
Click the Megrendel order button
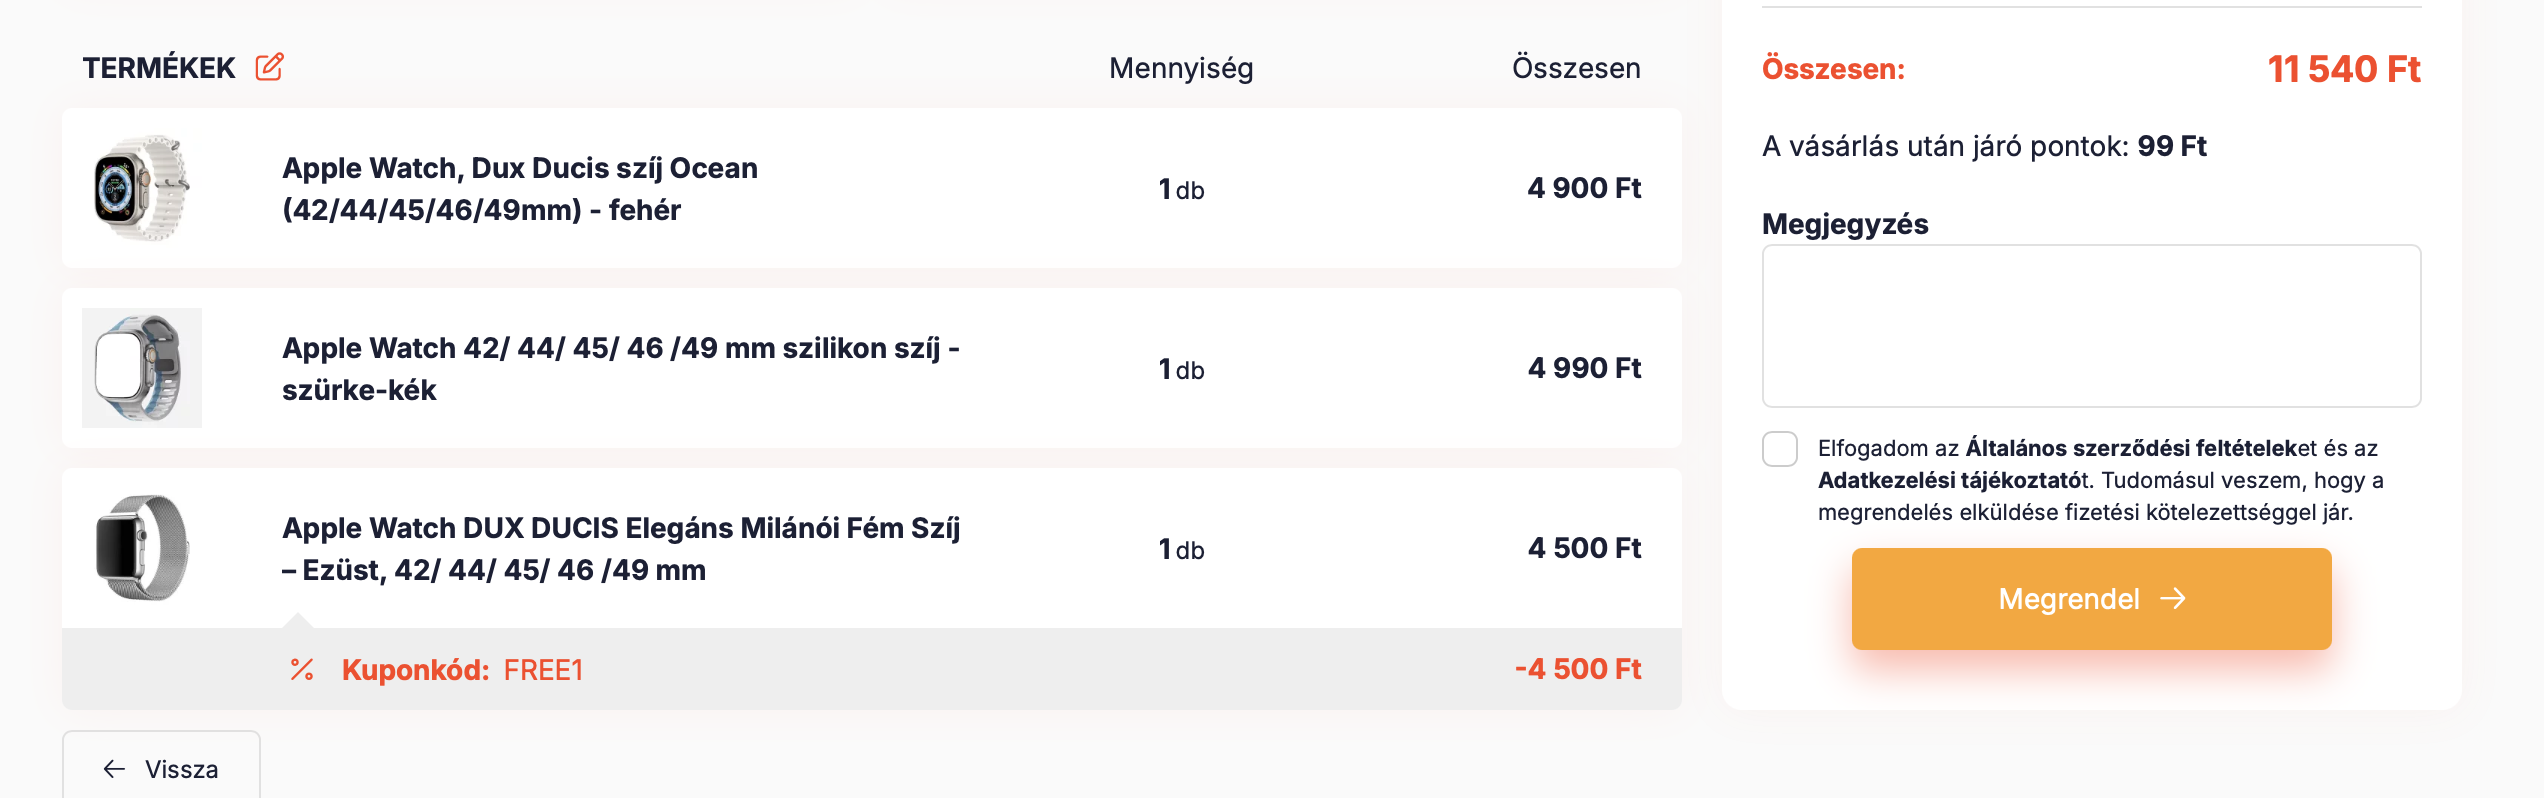pyautogui.click(x=2091, y=598)
